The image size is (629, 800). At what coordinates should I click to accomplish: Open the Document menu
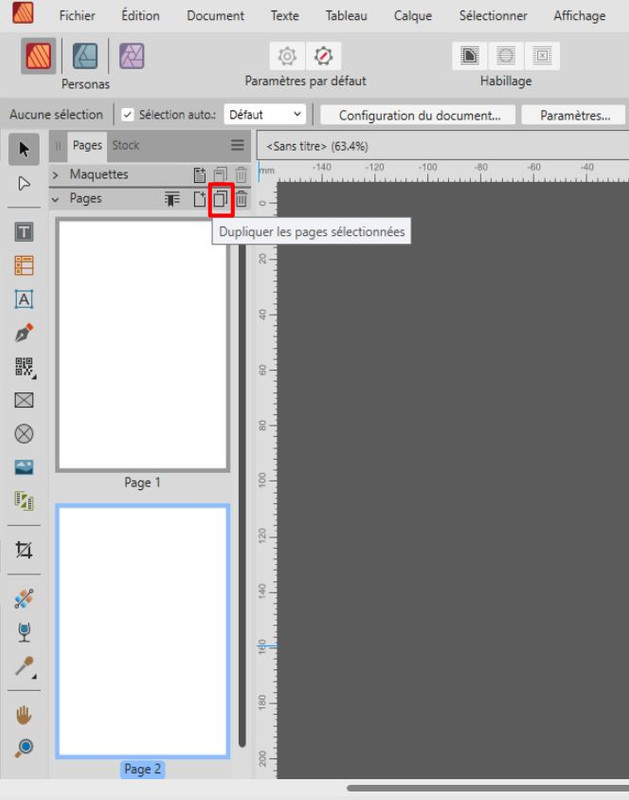click(x=215, y=16)
